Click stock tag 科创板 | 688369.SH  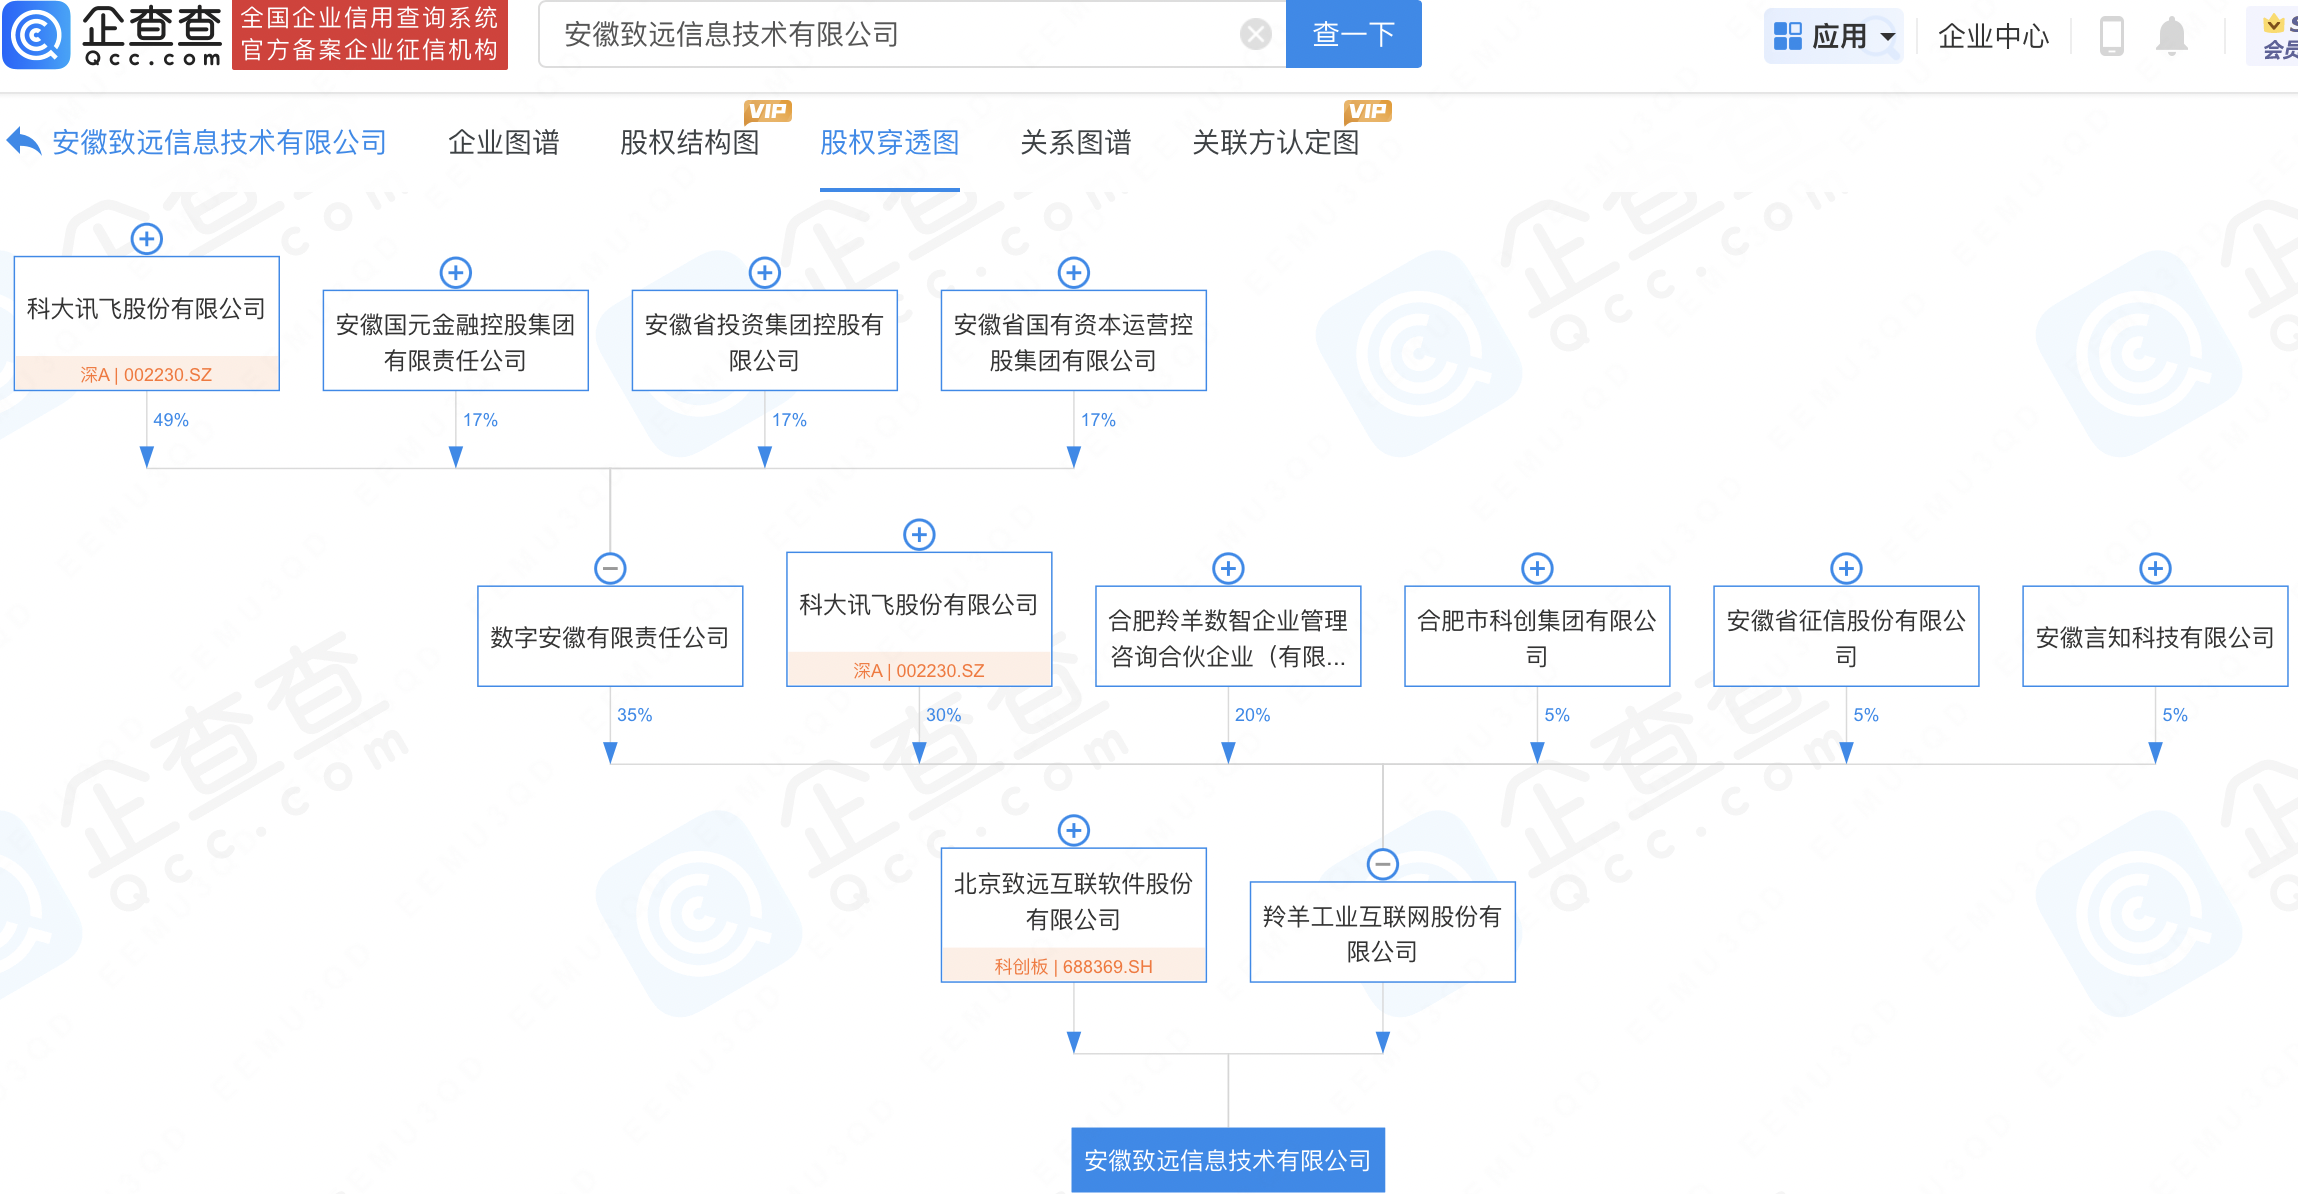tap(1074, 966)
